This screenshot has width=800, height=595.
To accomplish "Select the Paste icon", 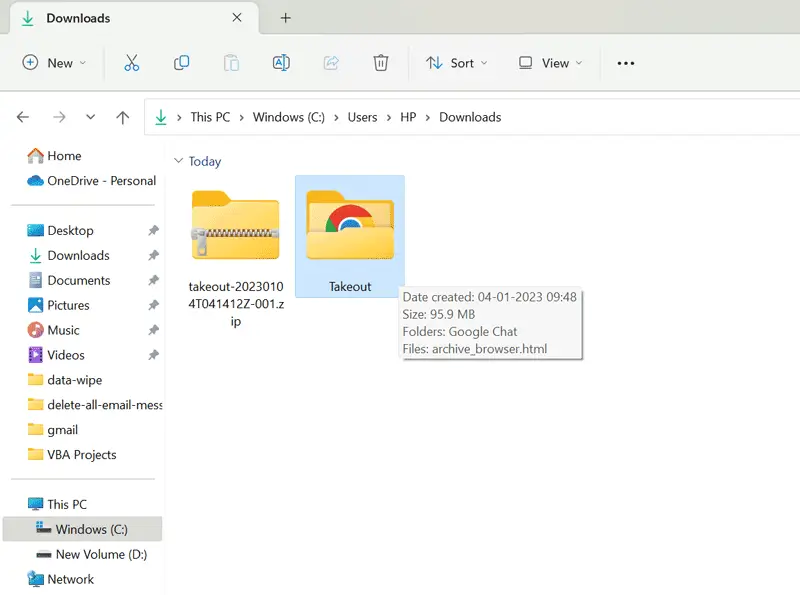I will [231, 62].
